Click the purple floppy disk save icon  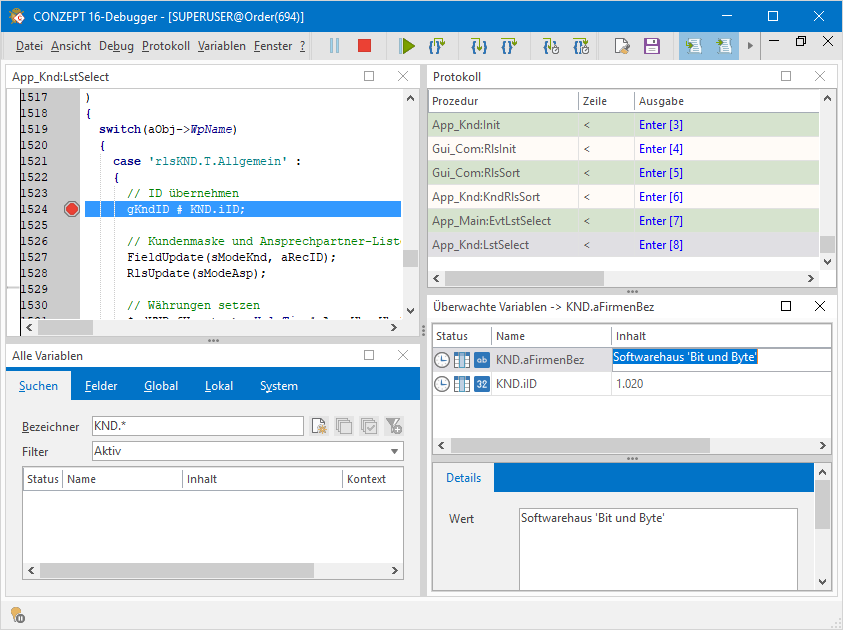[x=651, y=46]
